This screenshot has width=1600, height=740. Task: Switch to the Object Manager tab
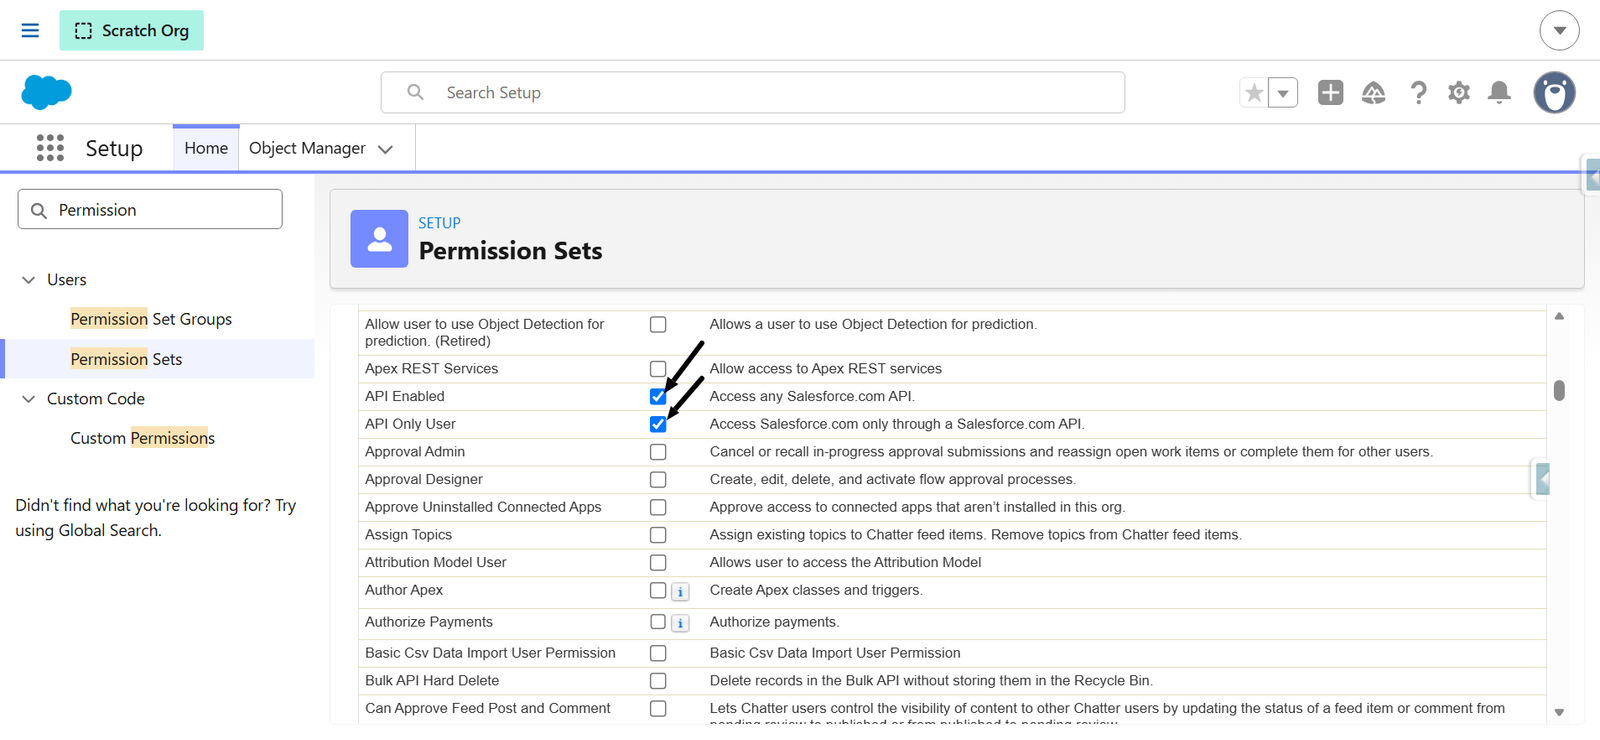point(307,148)
